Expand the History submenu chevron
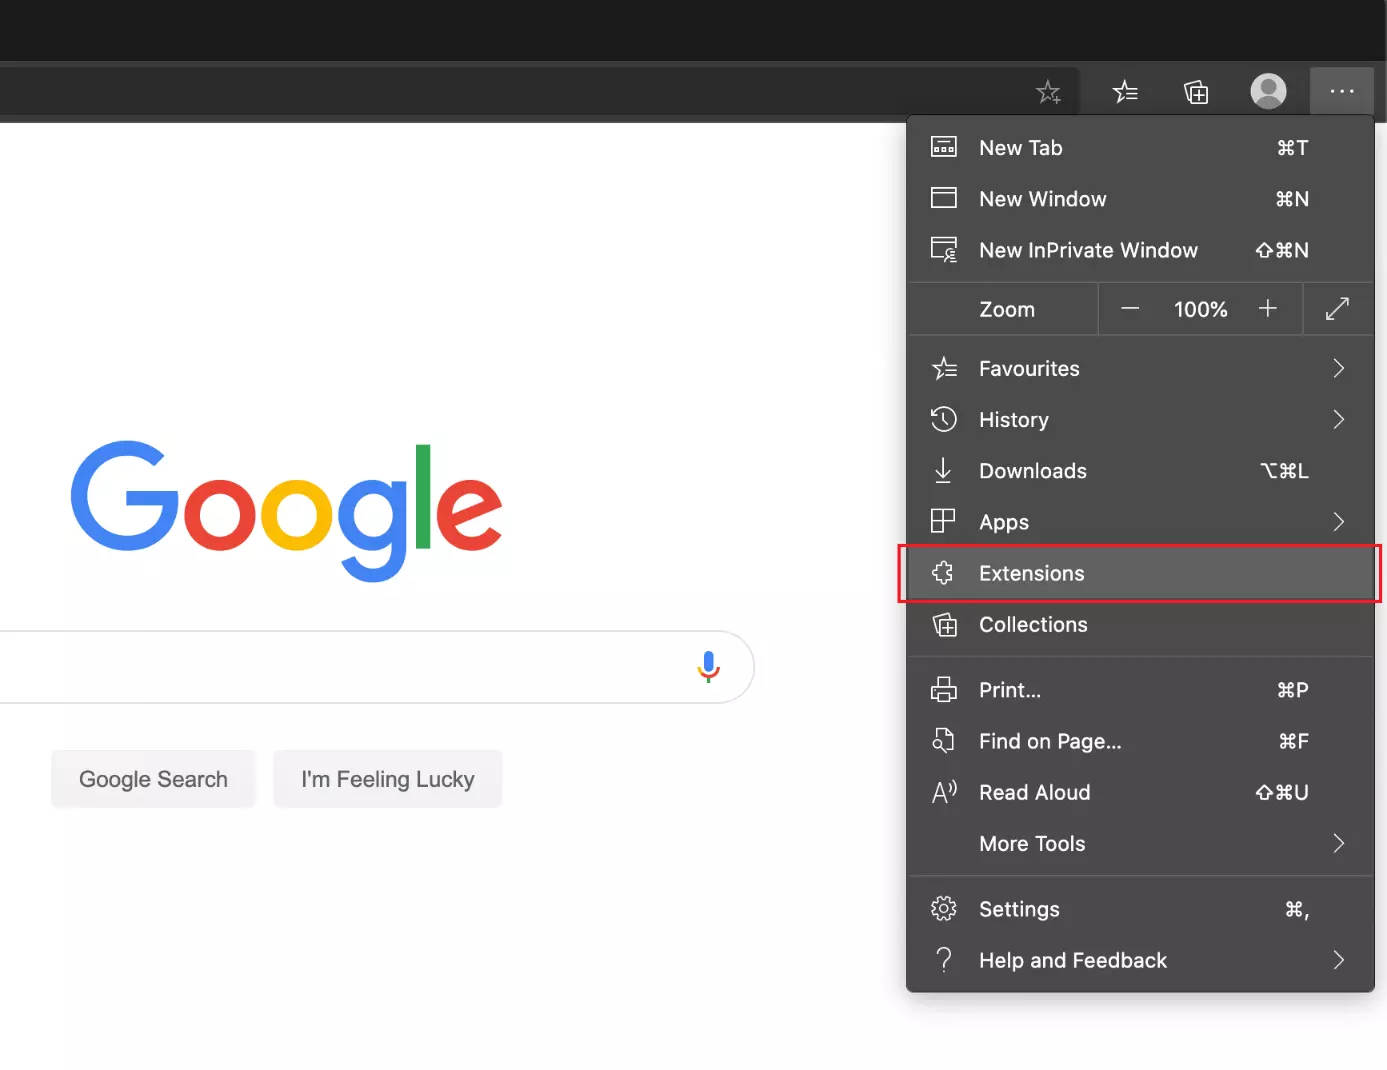This screenshot has height=1070, width=1387. (x=1338, y=420)
